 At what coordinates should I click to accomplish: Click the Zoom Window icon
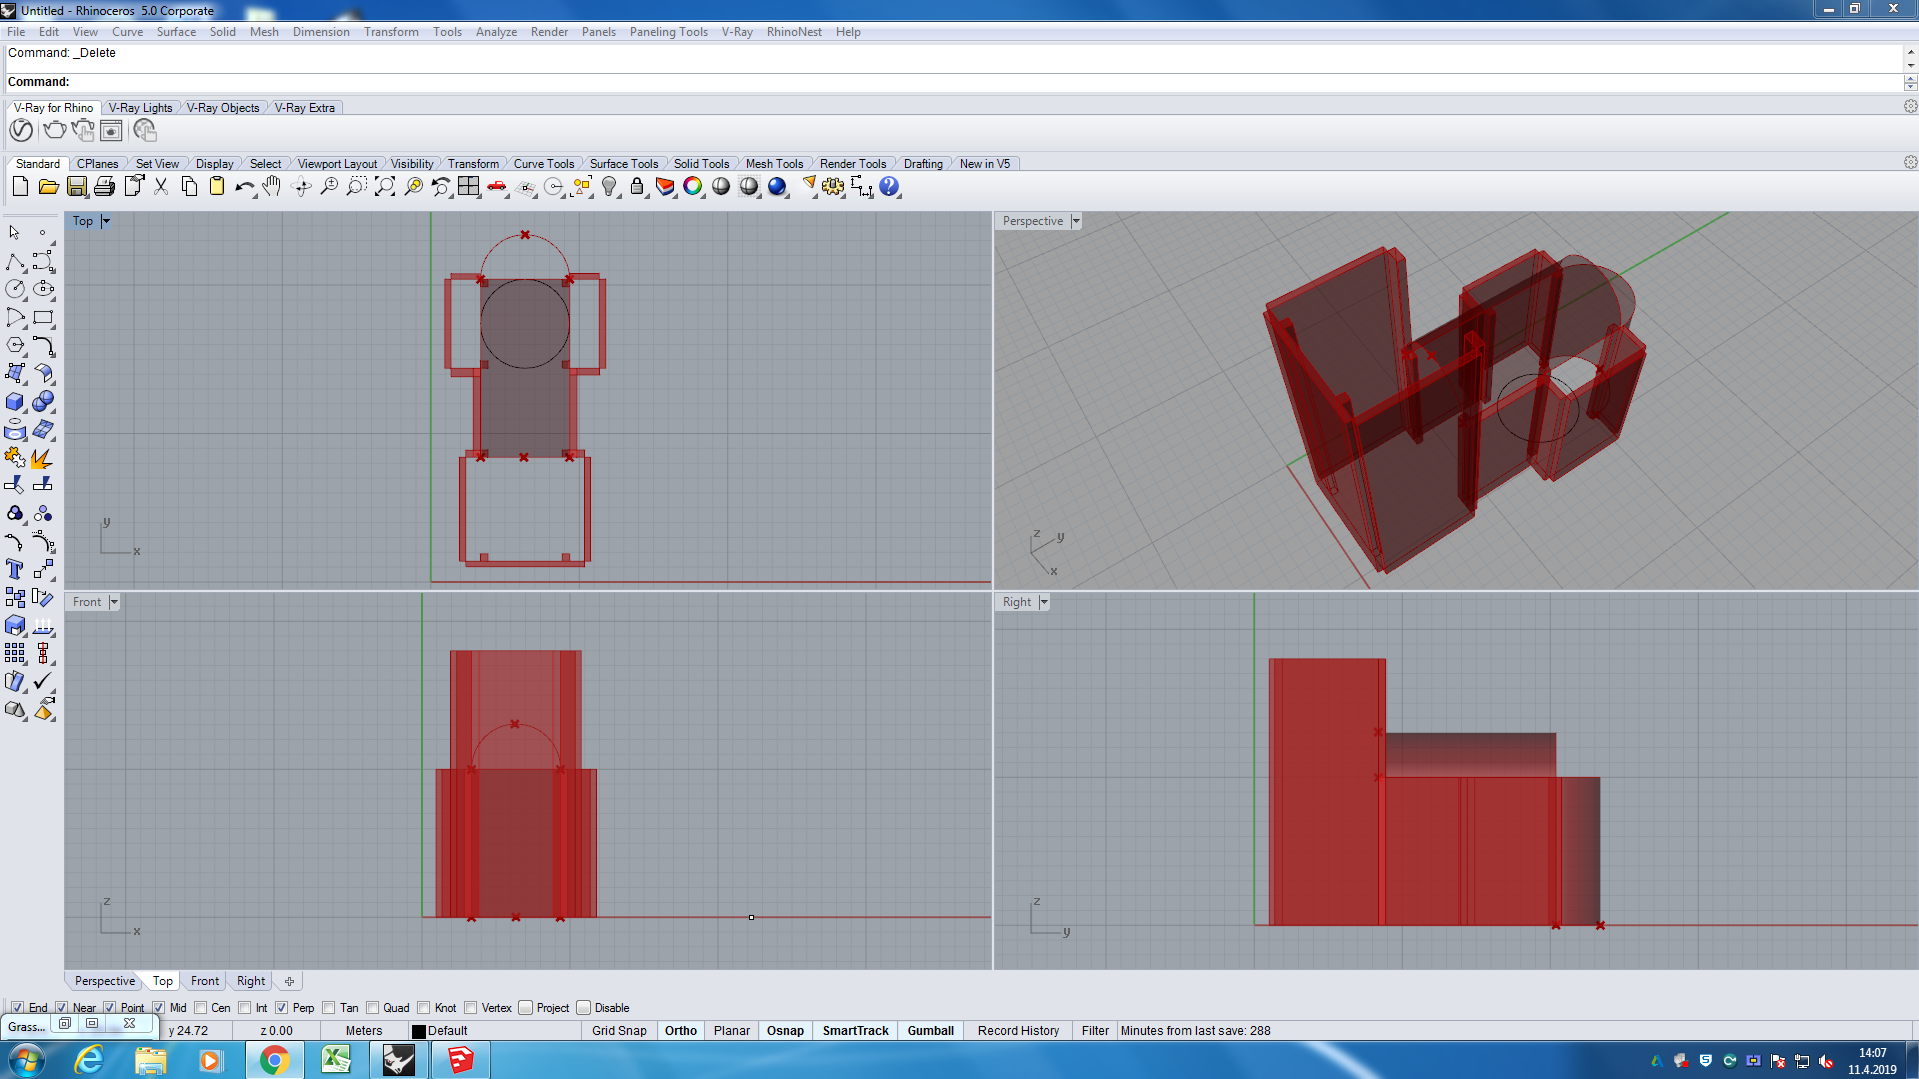pyautogui.click(x=356, y=187)
